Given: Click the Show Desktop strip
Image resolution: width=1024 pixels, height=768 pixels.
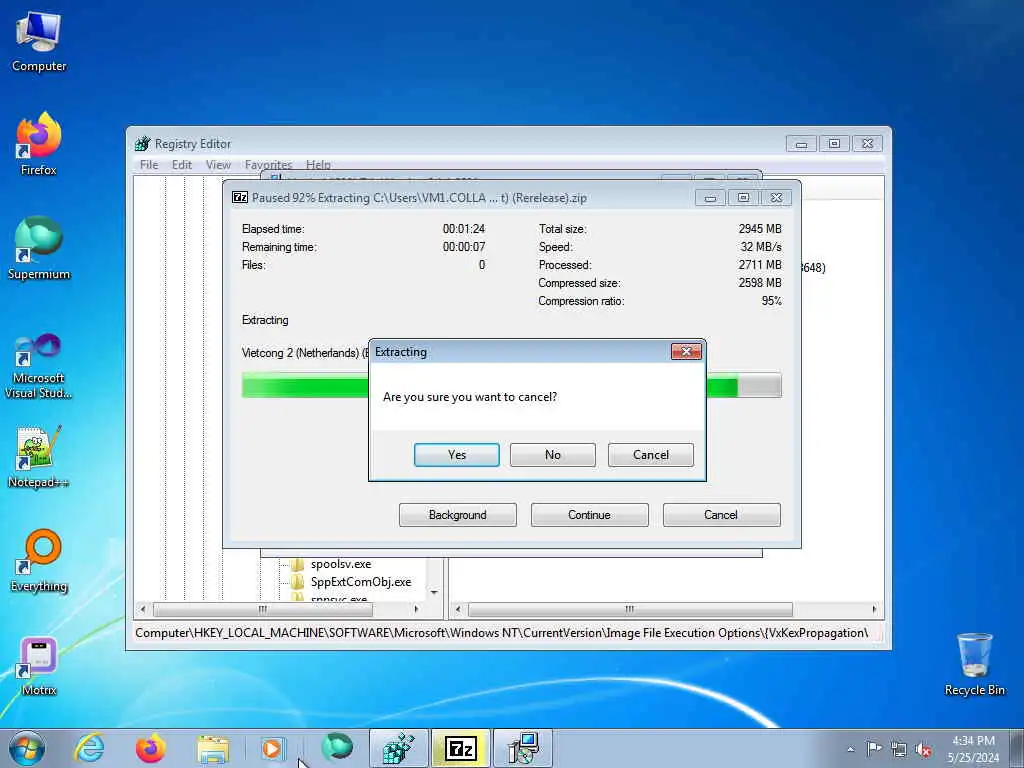Looking at the screenshot, I should tap(1017, 748).
